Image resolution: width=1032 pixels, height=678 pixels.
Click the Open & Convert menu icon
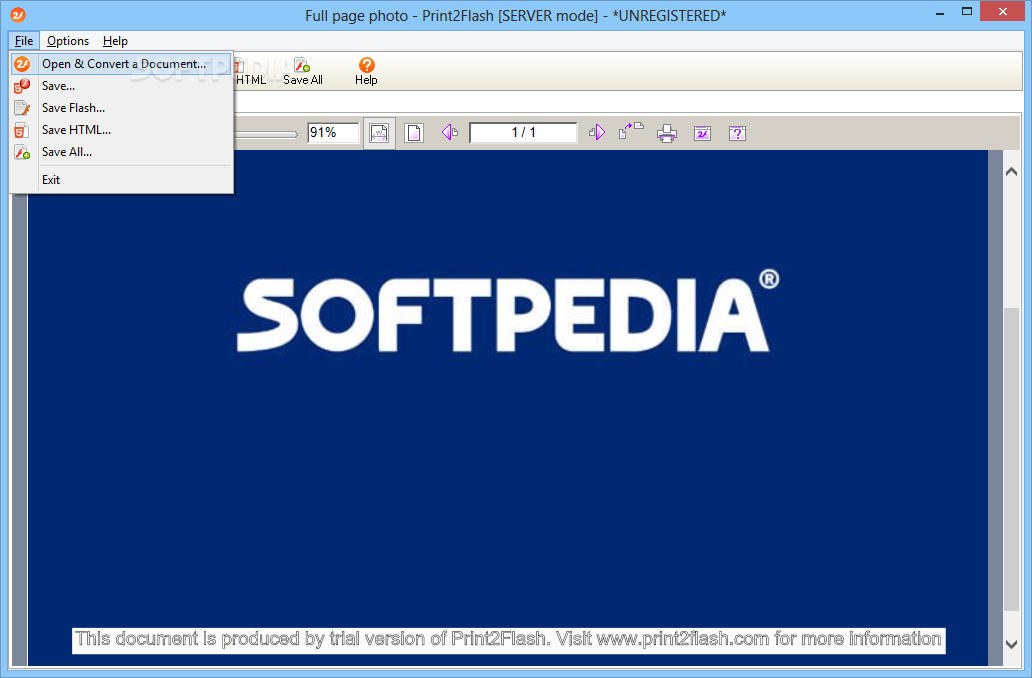point(22,64)
